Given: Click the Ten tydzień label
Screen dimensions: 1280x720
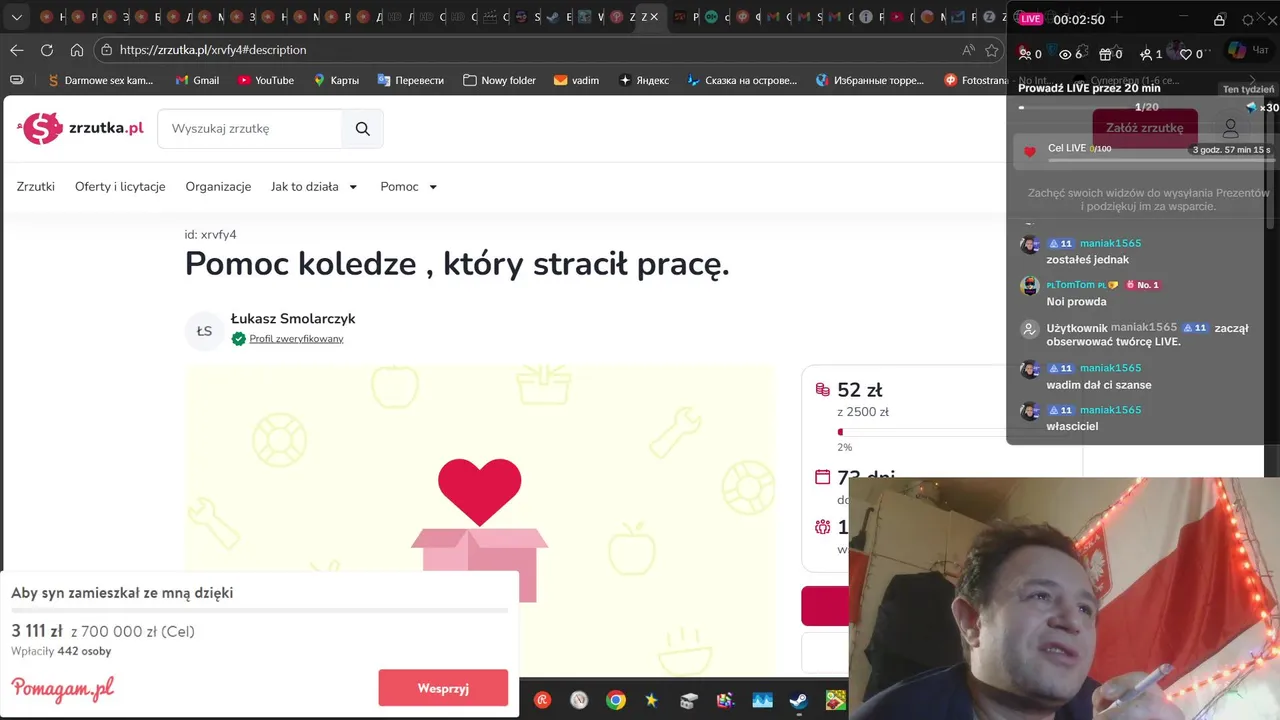Looking at the screenshot, I should [1249, 90].
